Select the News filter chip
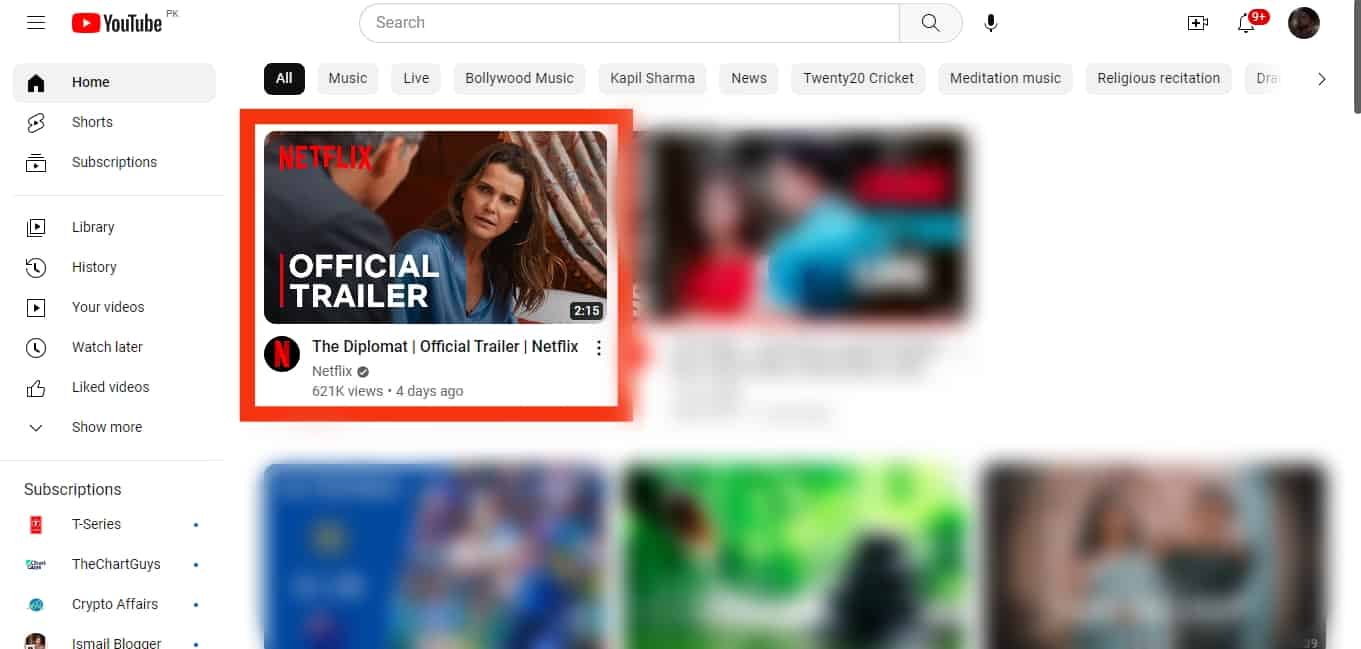The width and height of the screenshot is (1361, 649). pos(749,79)
